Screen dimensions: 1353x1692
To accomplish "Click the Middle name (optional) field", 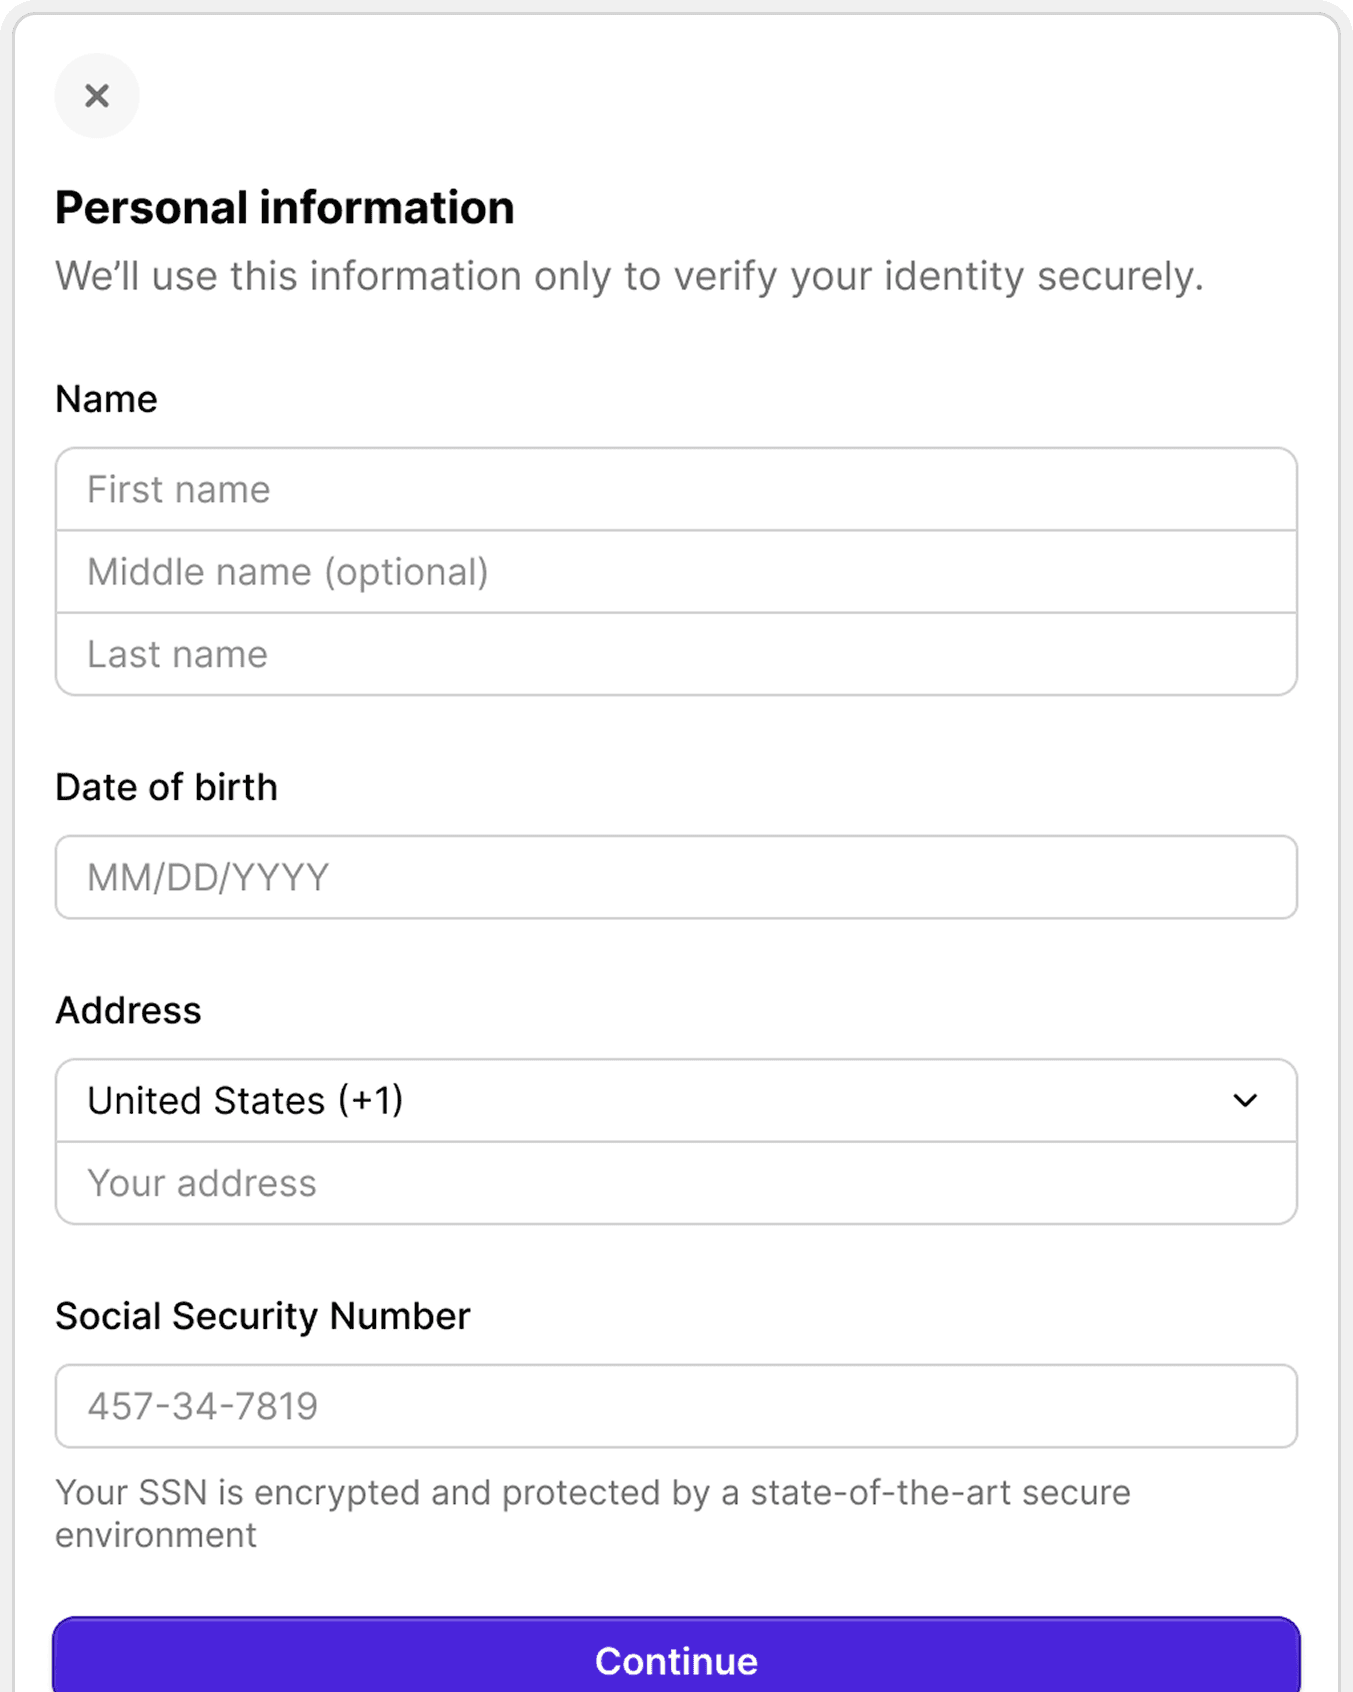I will coord(676,572).
